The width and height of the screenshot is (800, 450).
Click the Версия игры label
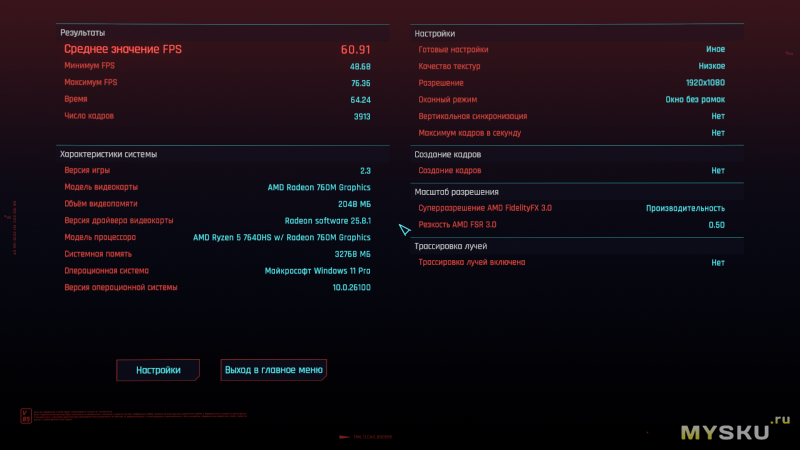(87, 170)
